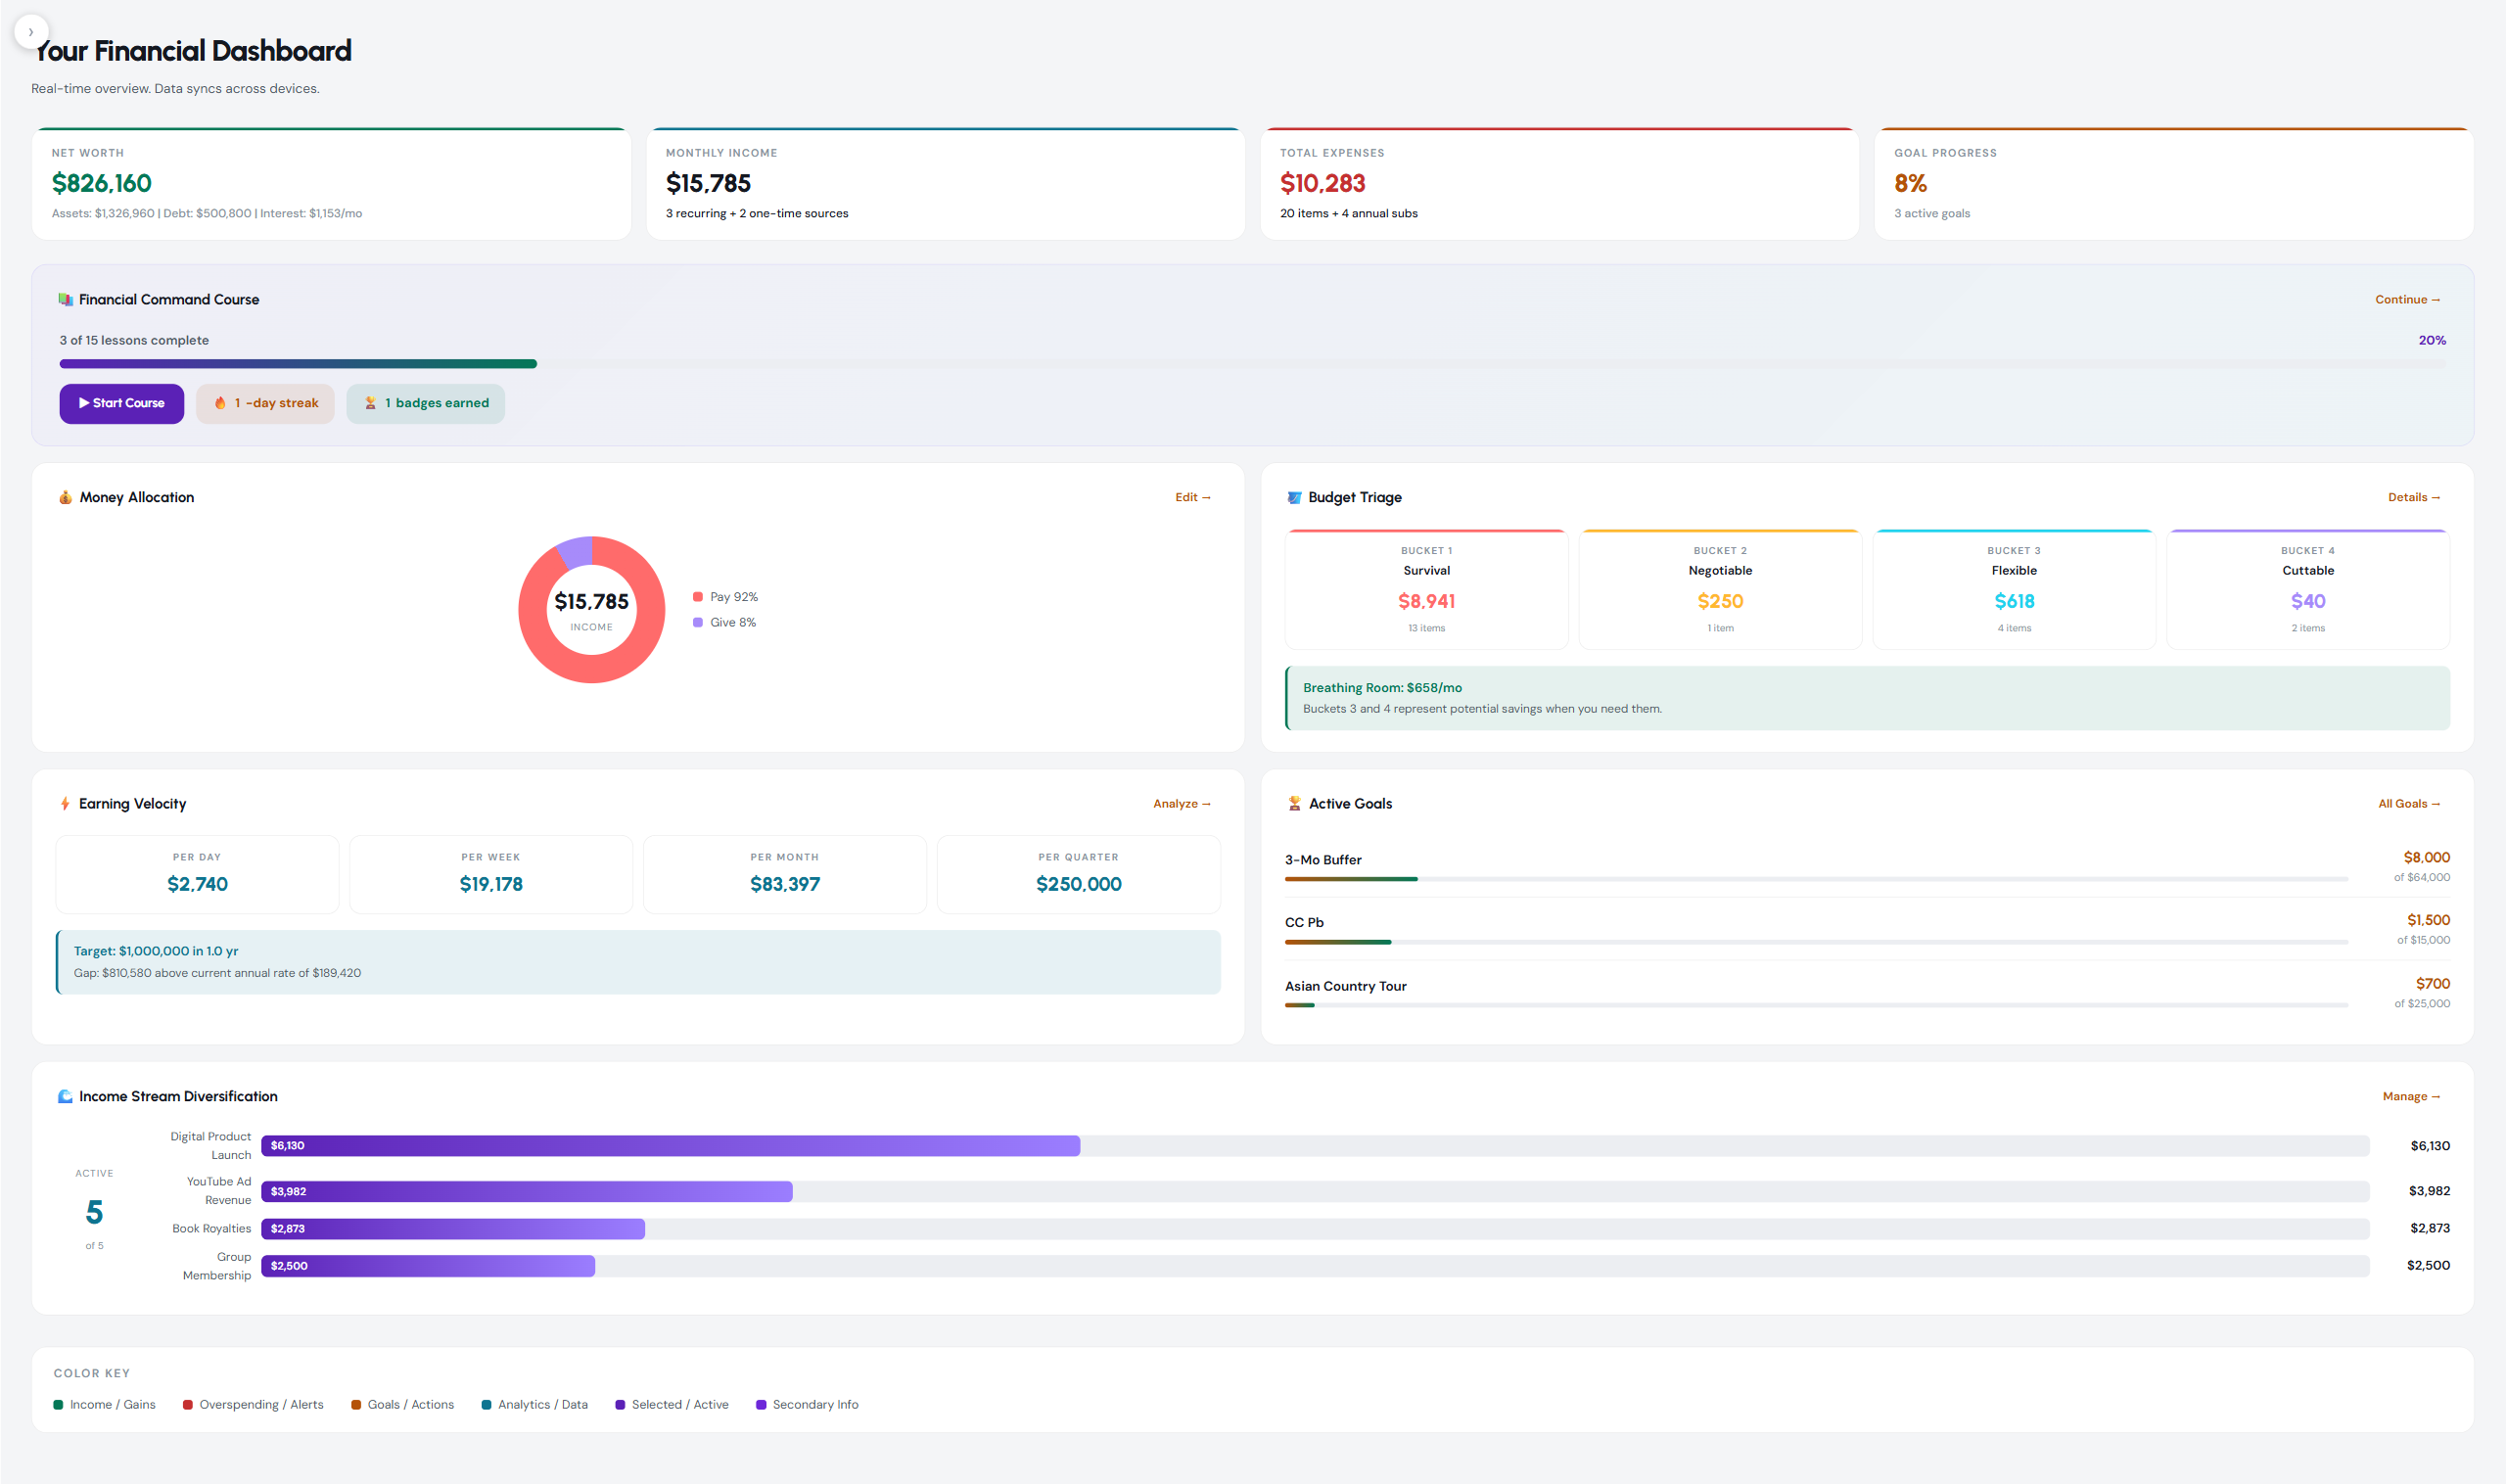2506x1484 pixels.
Task: Click the flame icon on the streak badge
Action: [x=221, y=403]
